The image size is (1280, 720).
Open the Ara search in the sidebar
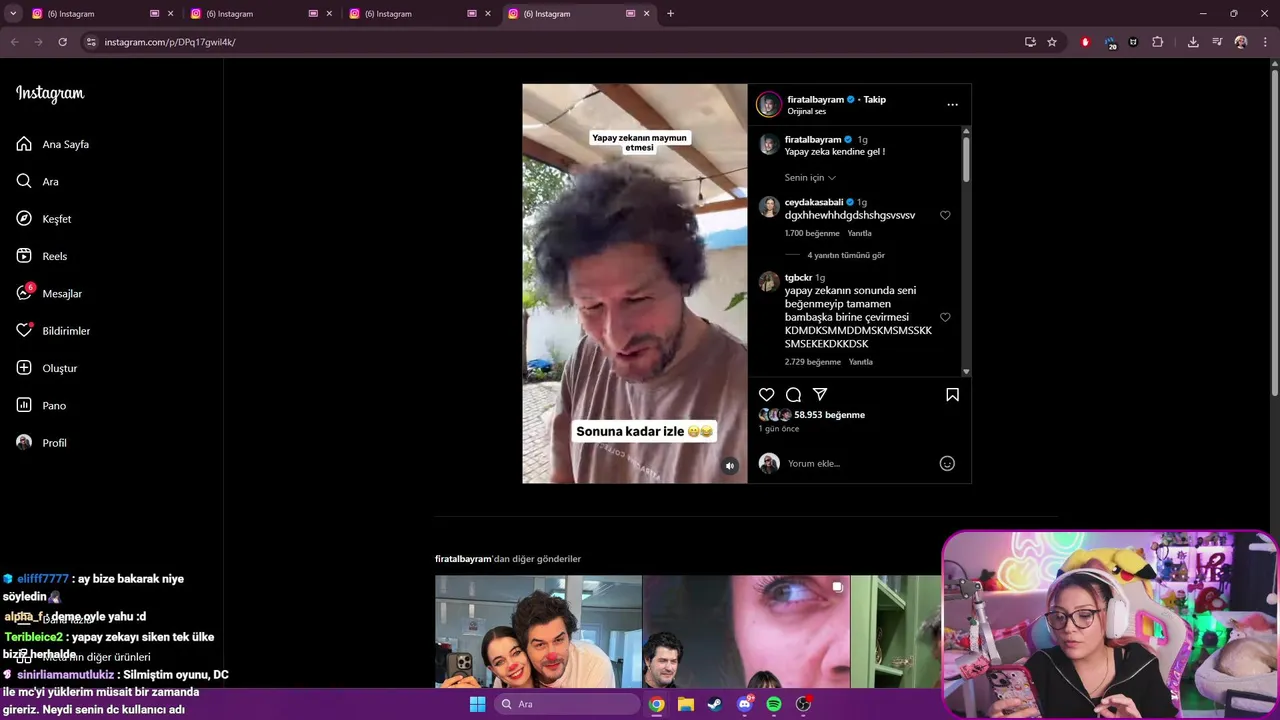[x=38, y=181]
